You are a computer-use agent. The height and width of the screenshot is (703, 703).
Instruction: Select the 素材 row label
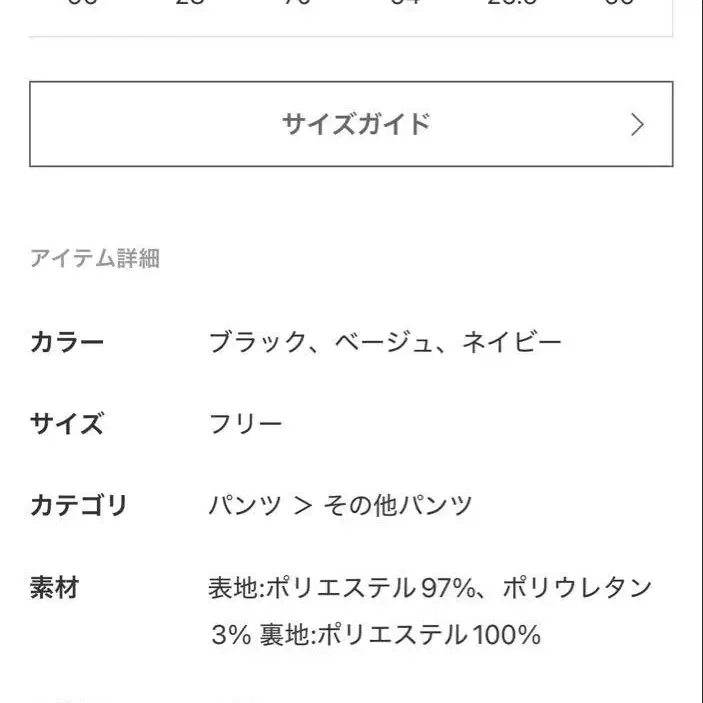click(54, 587)
